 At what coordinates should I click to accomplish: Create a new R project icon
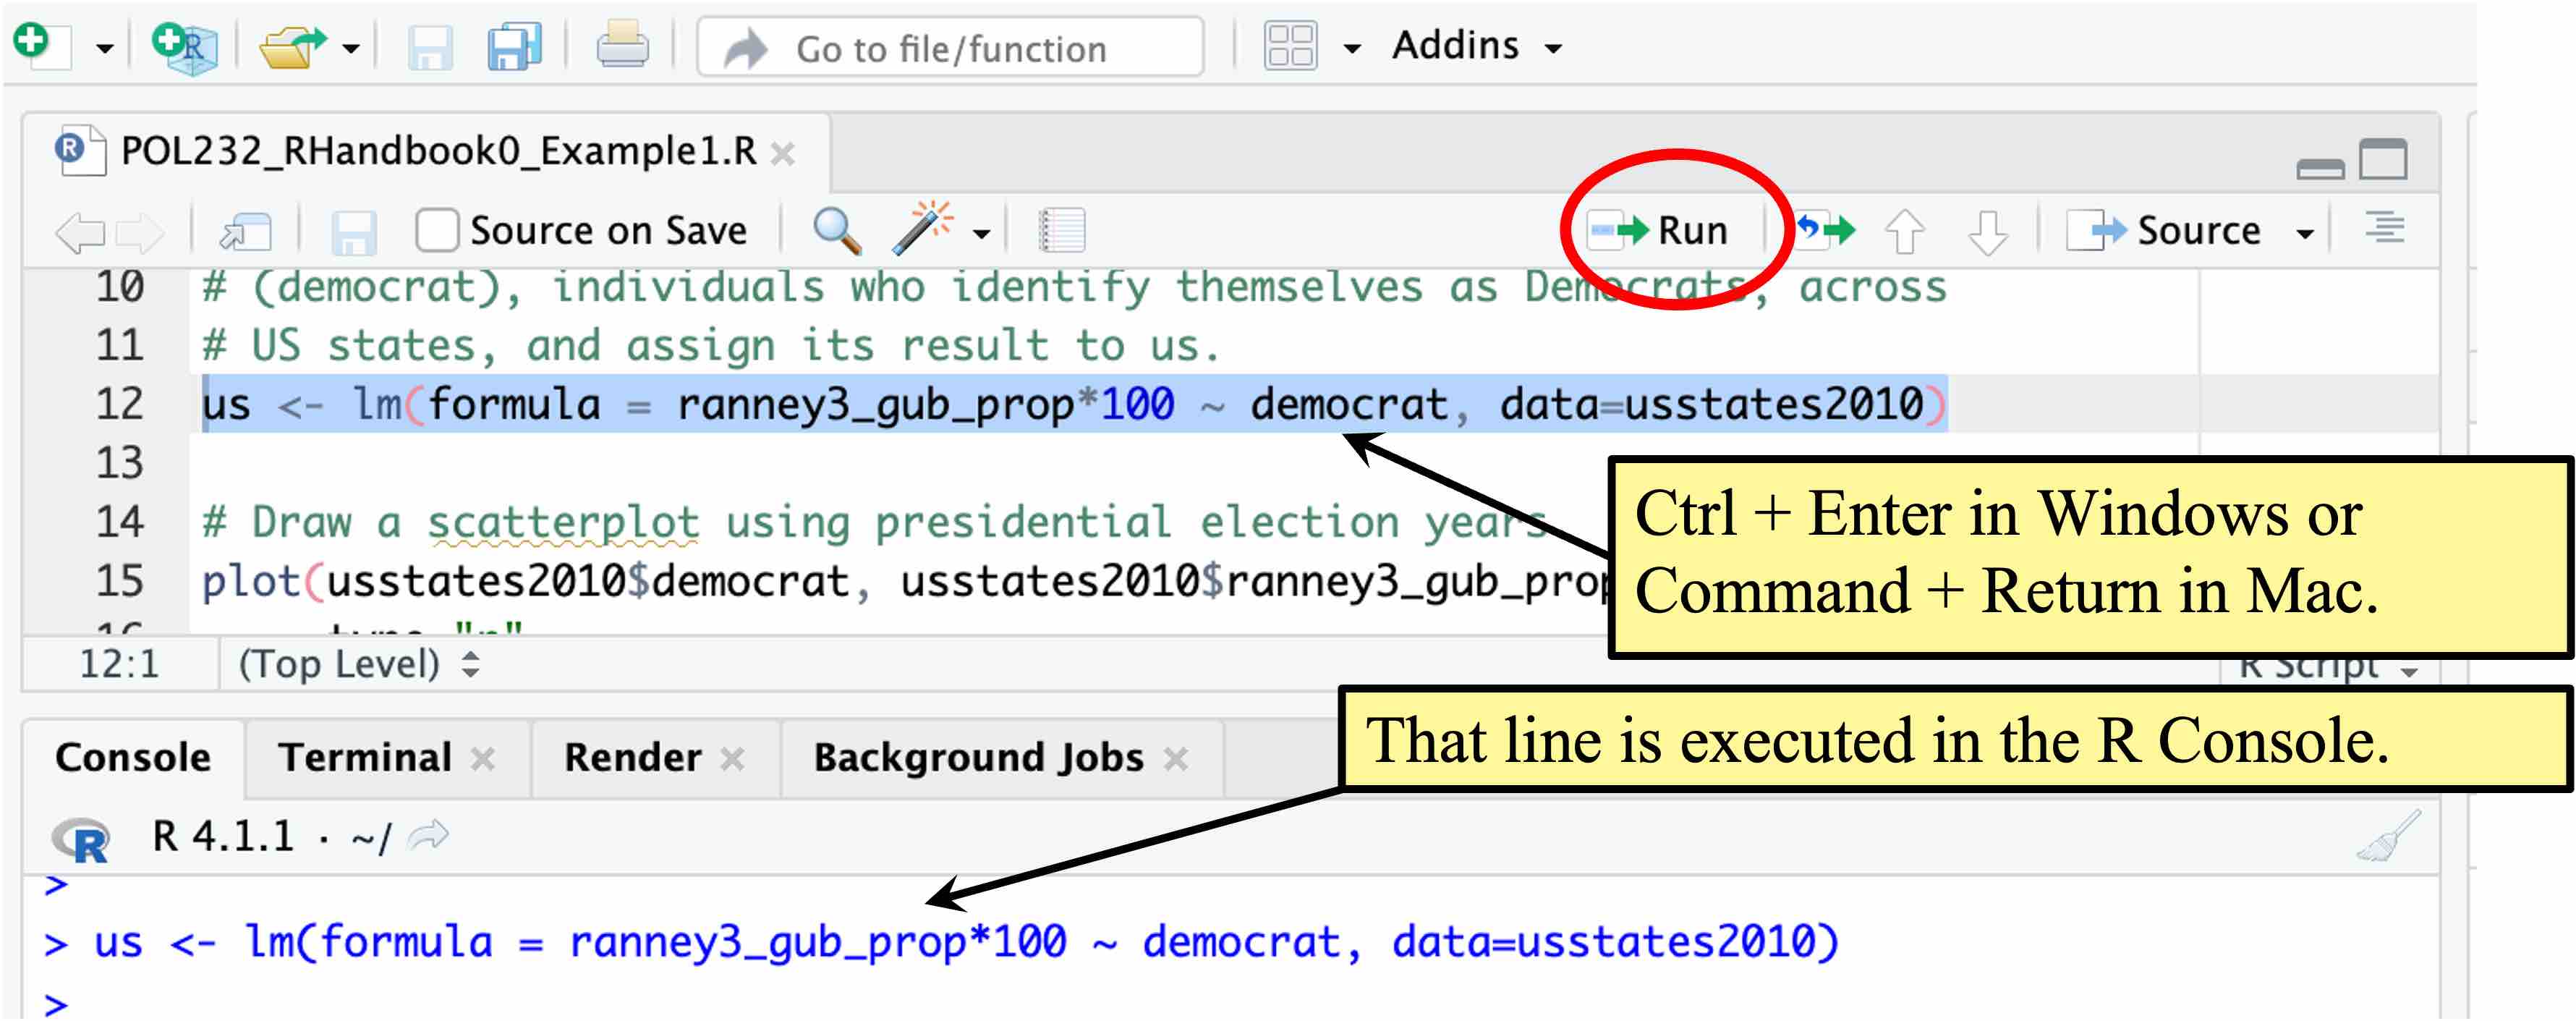tap(184, 47)
